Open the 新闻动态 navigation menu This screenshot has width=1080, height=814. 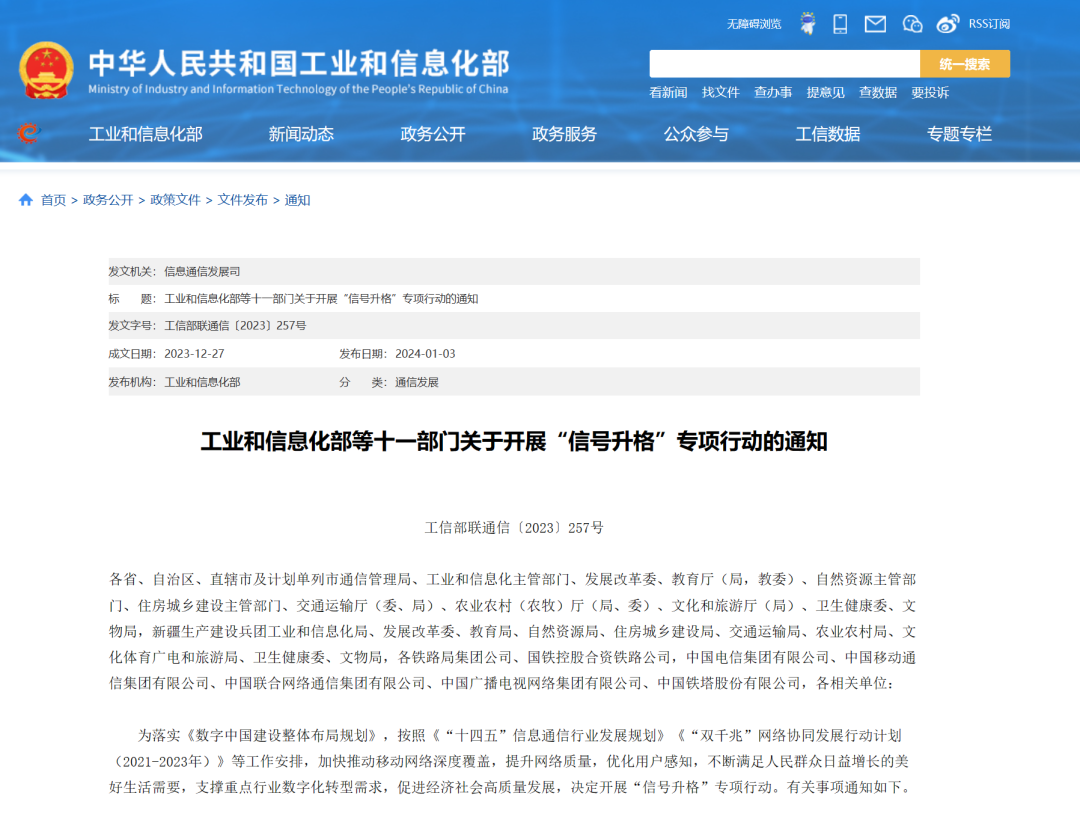pos(299,134)
